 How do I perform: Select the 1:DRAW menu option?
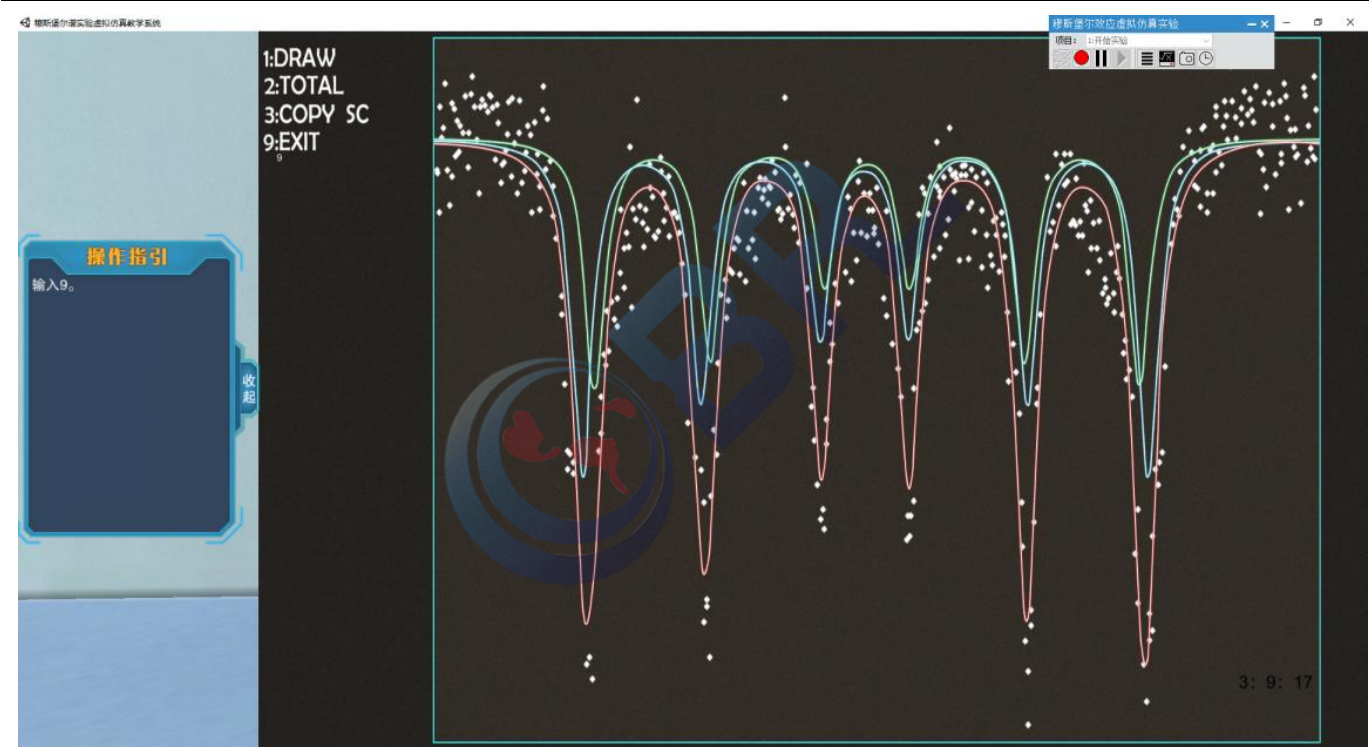tap(299, 59)
